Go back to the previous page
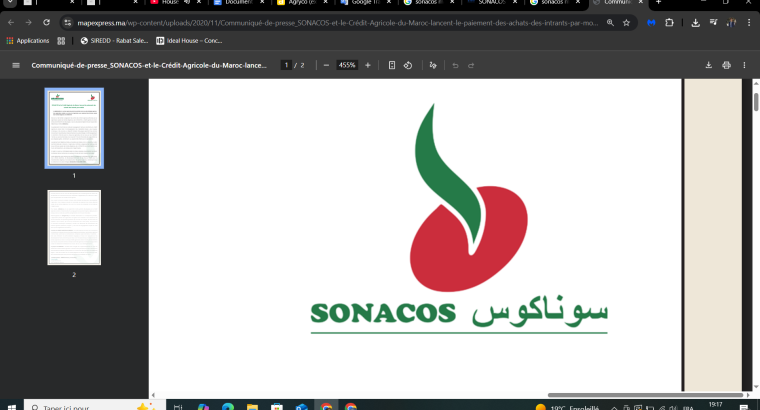This screenshot has width=760, height=410. pos(11,23)
